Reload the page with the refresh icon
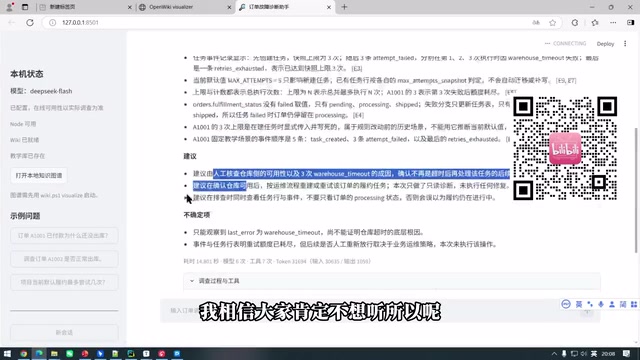The image size is (640, 360). pos(30,22)
